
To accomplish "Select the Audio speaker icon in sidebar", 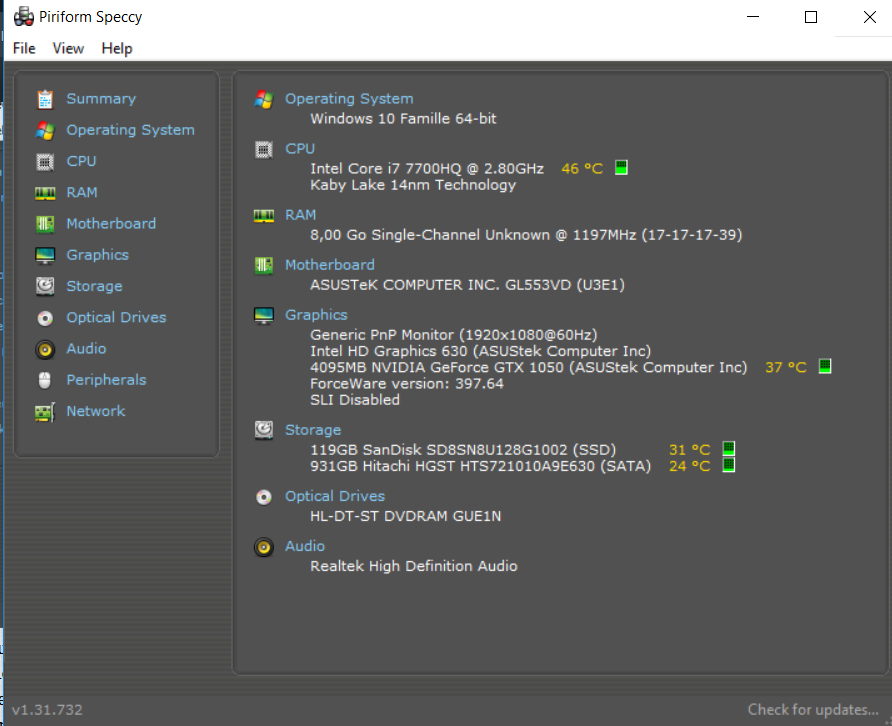I will [45, 349].
